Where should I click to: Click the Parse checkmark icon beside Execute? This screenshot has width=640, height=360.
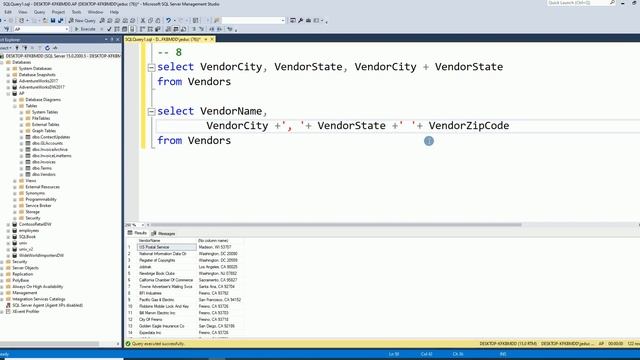pyautogui.click(x=109, y=29)
